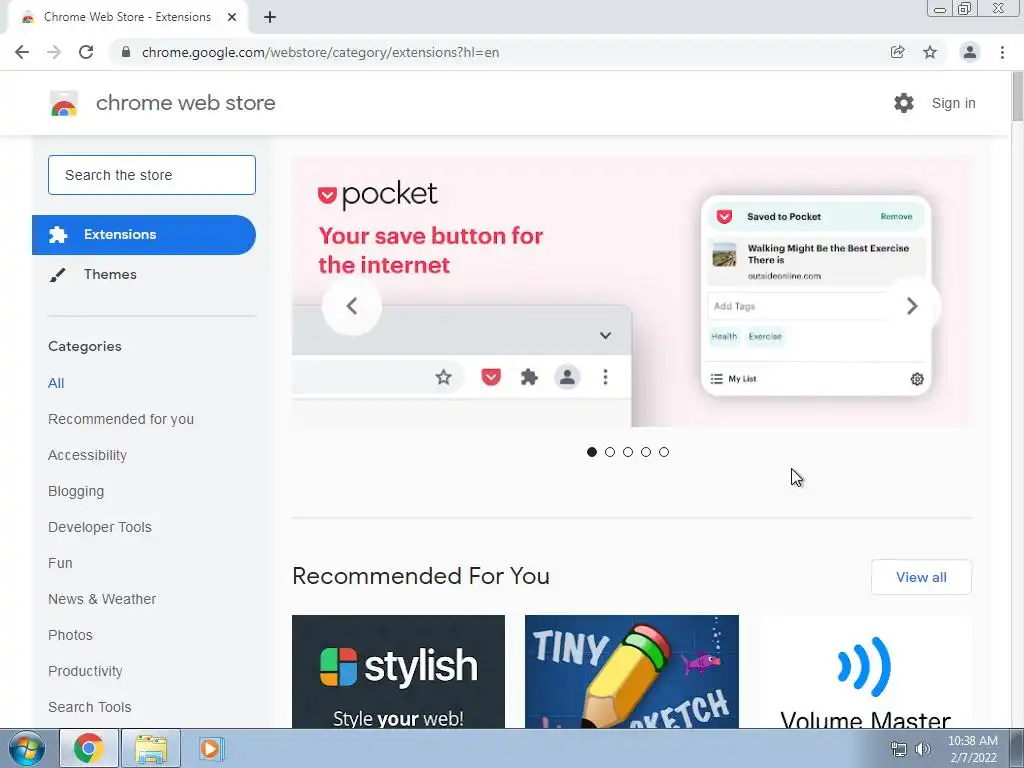This screenshot has height=768, width=1024.
Task: Click the browser forward arrow
Action: tap(54, 52)
